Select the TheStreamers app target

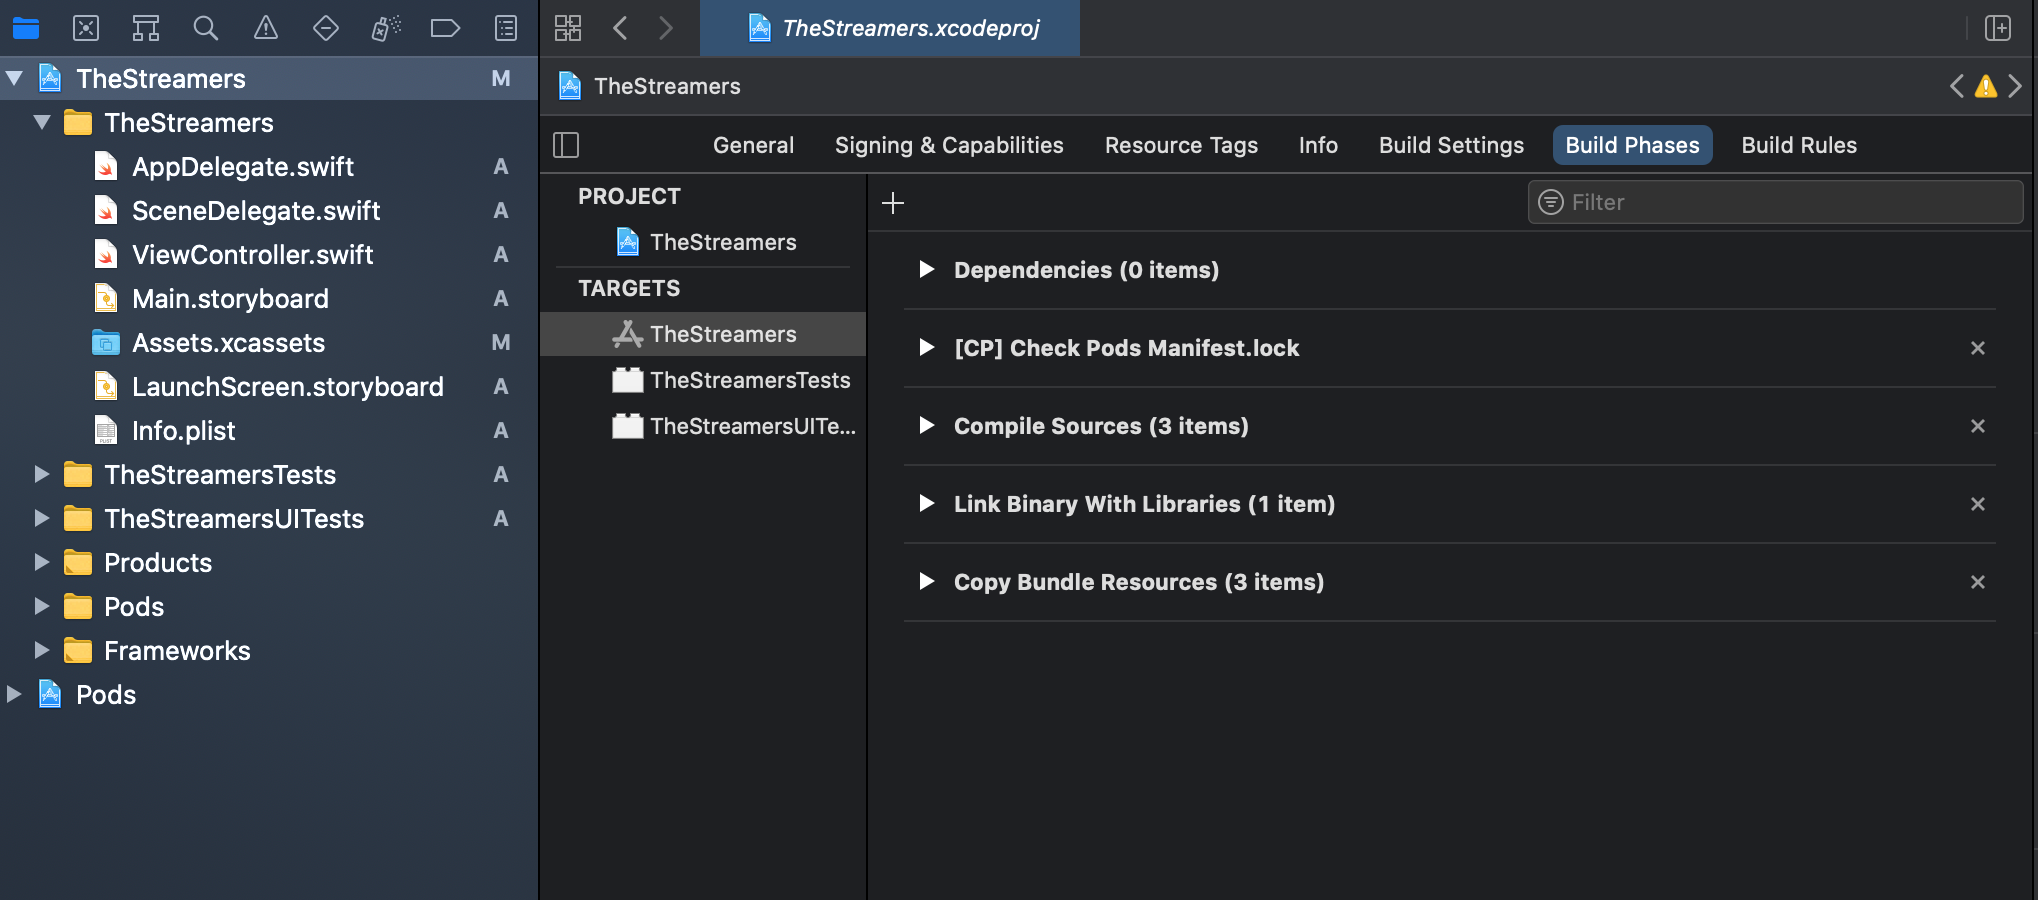pyautogui.click(x=703, y=334)
